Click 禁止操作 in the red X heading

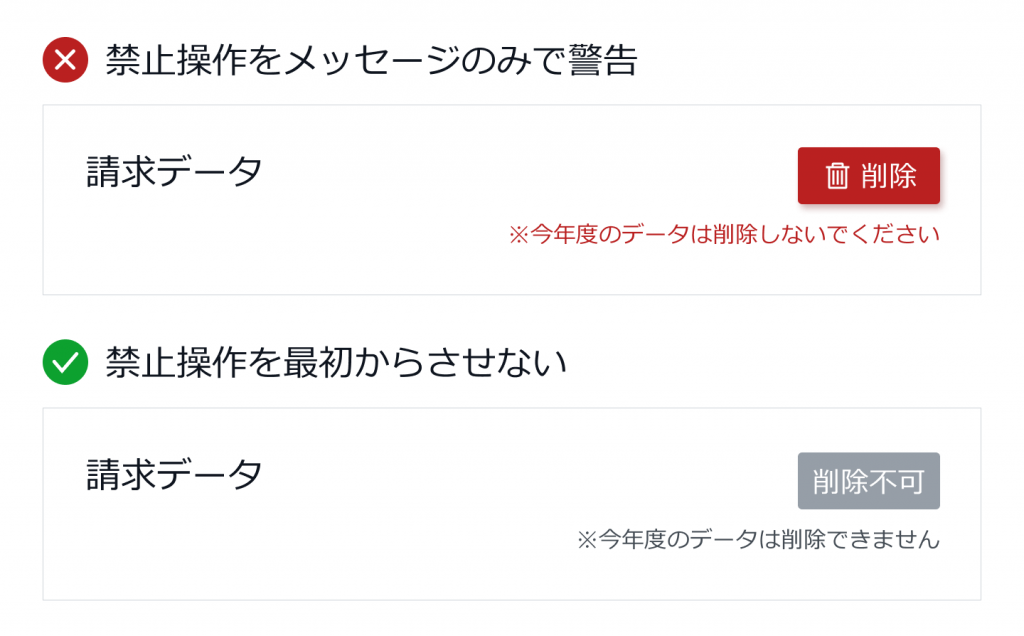tap(176, 60)
